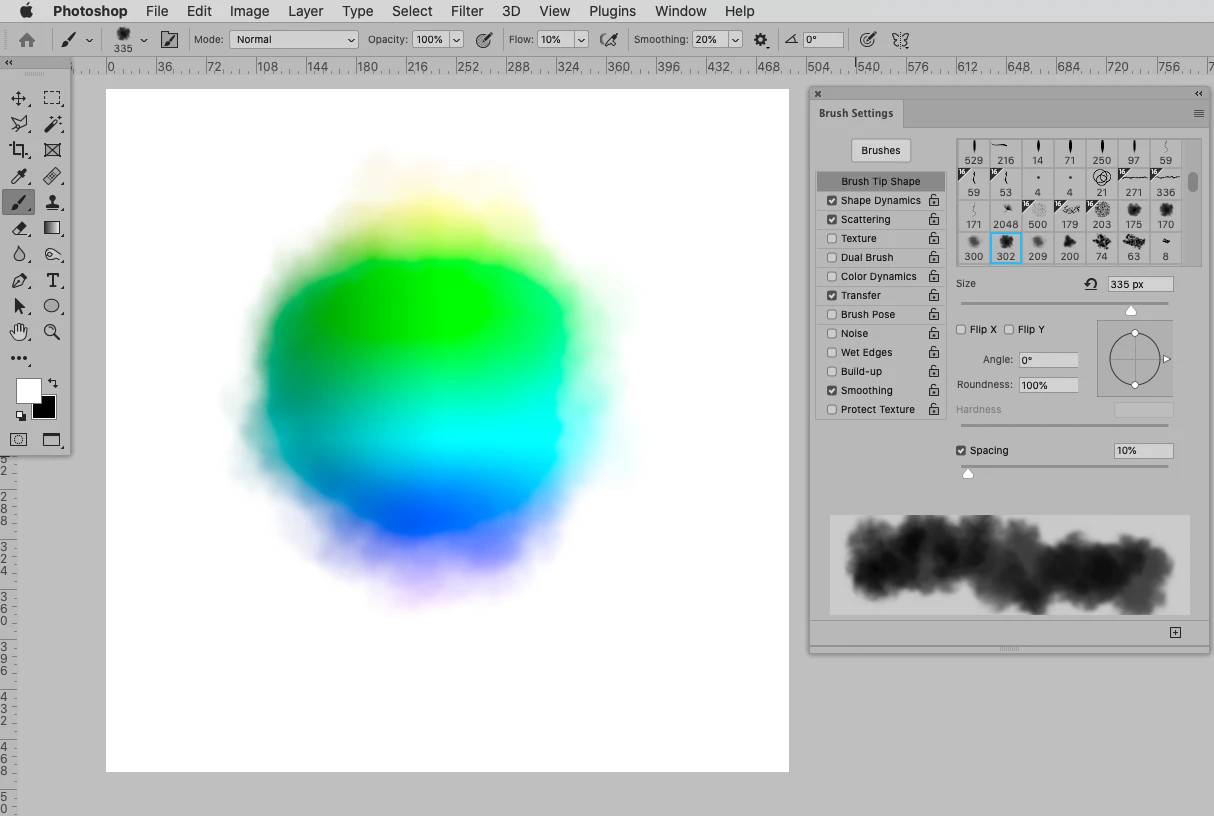Select the Type tool

(52, 280)
